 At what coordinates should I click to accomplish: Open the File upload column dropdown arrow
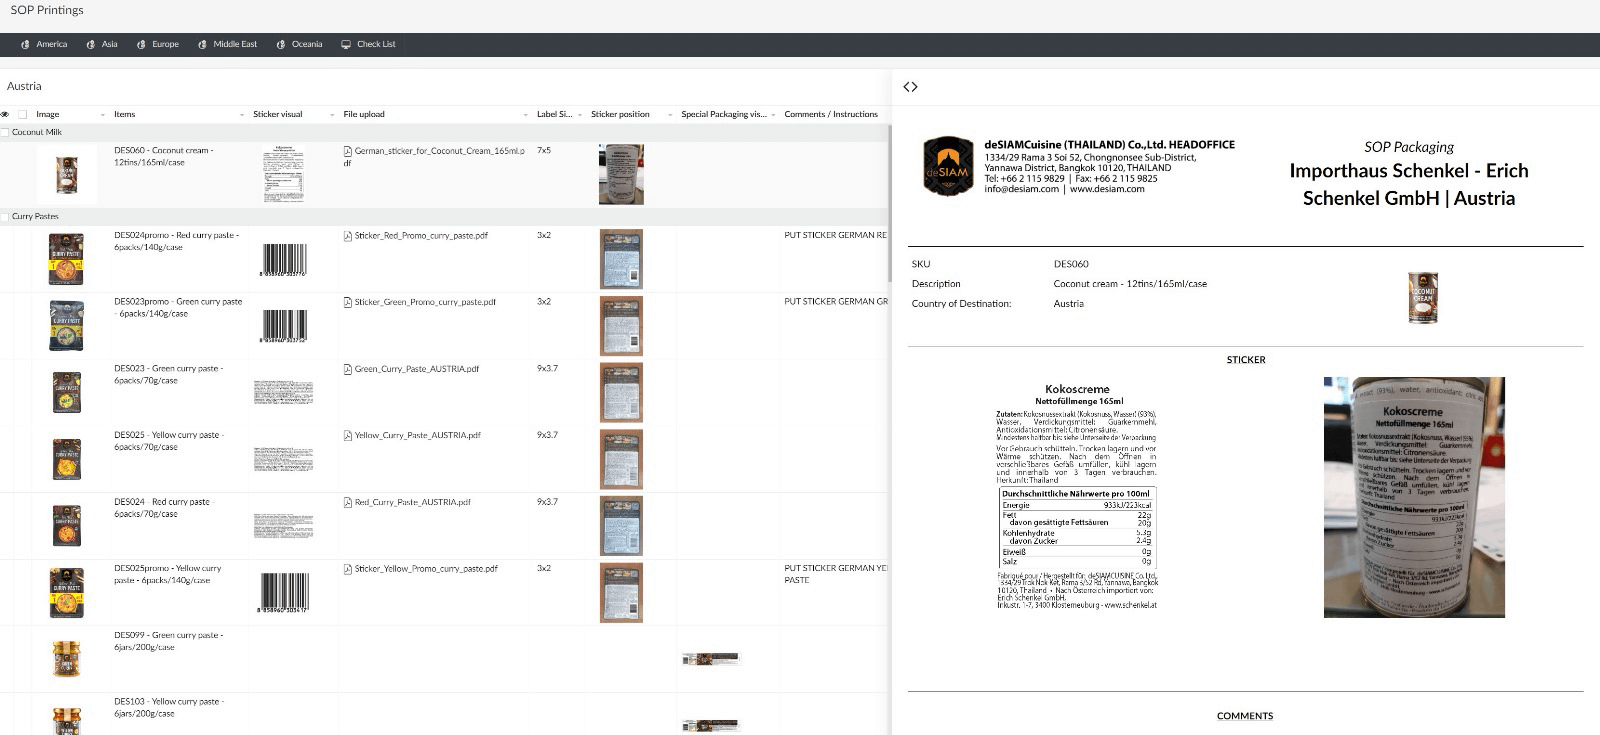[x=526, y=115]
